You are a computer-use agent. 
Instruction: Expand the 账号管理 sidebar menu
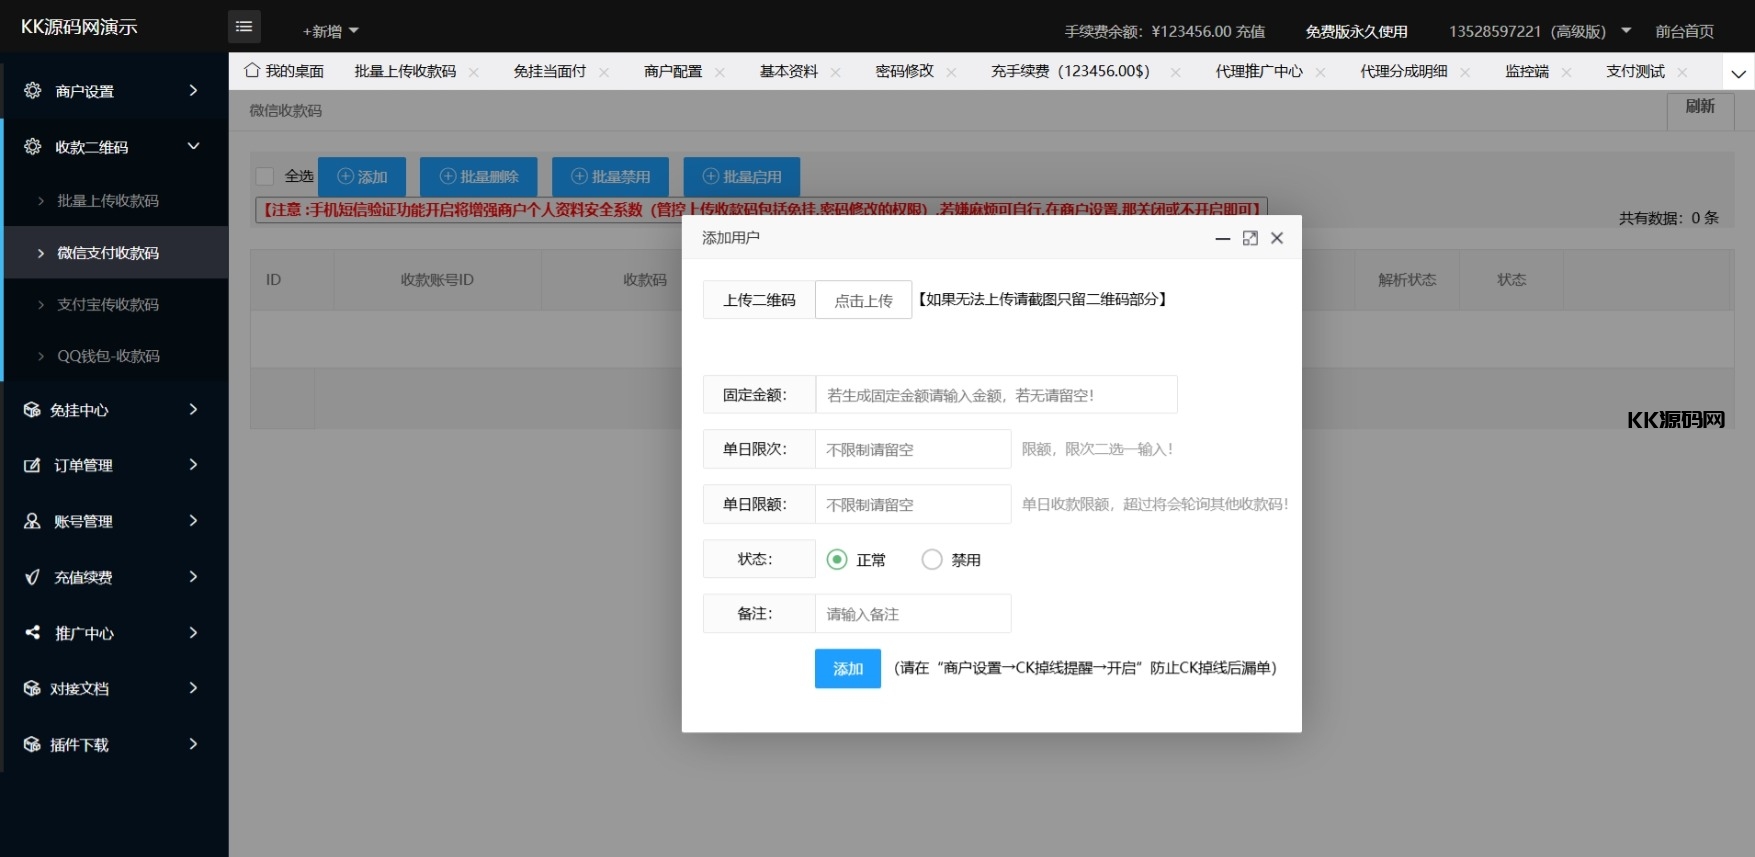193,521
